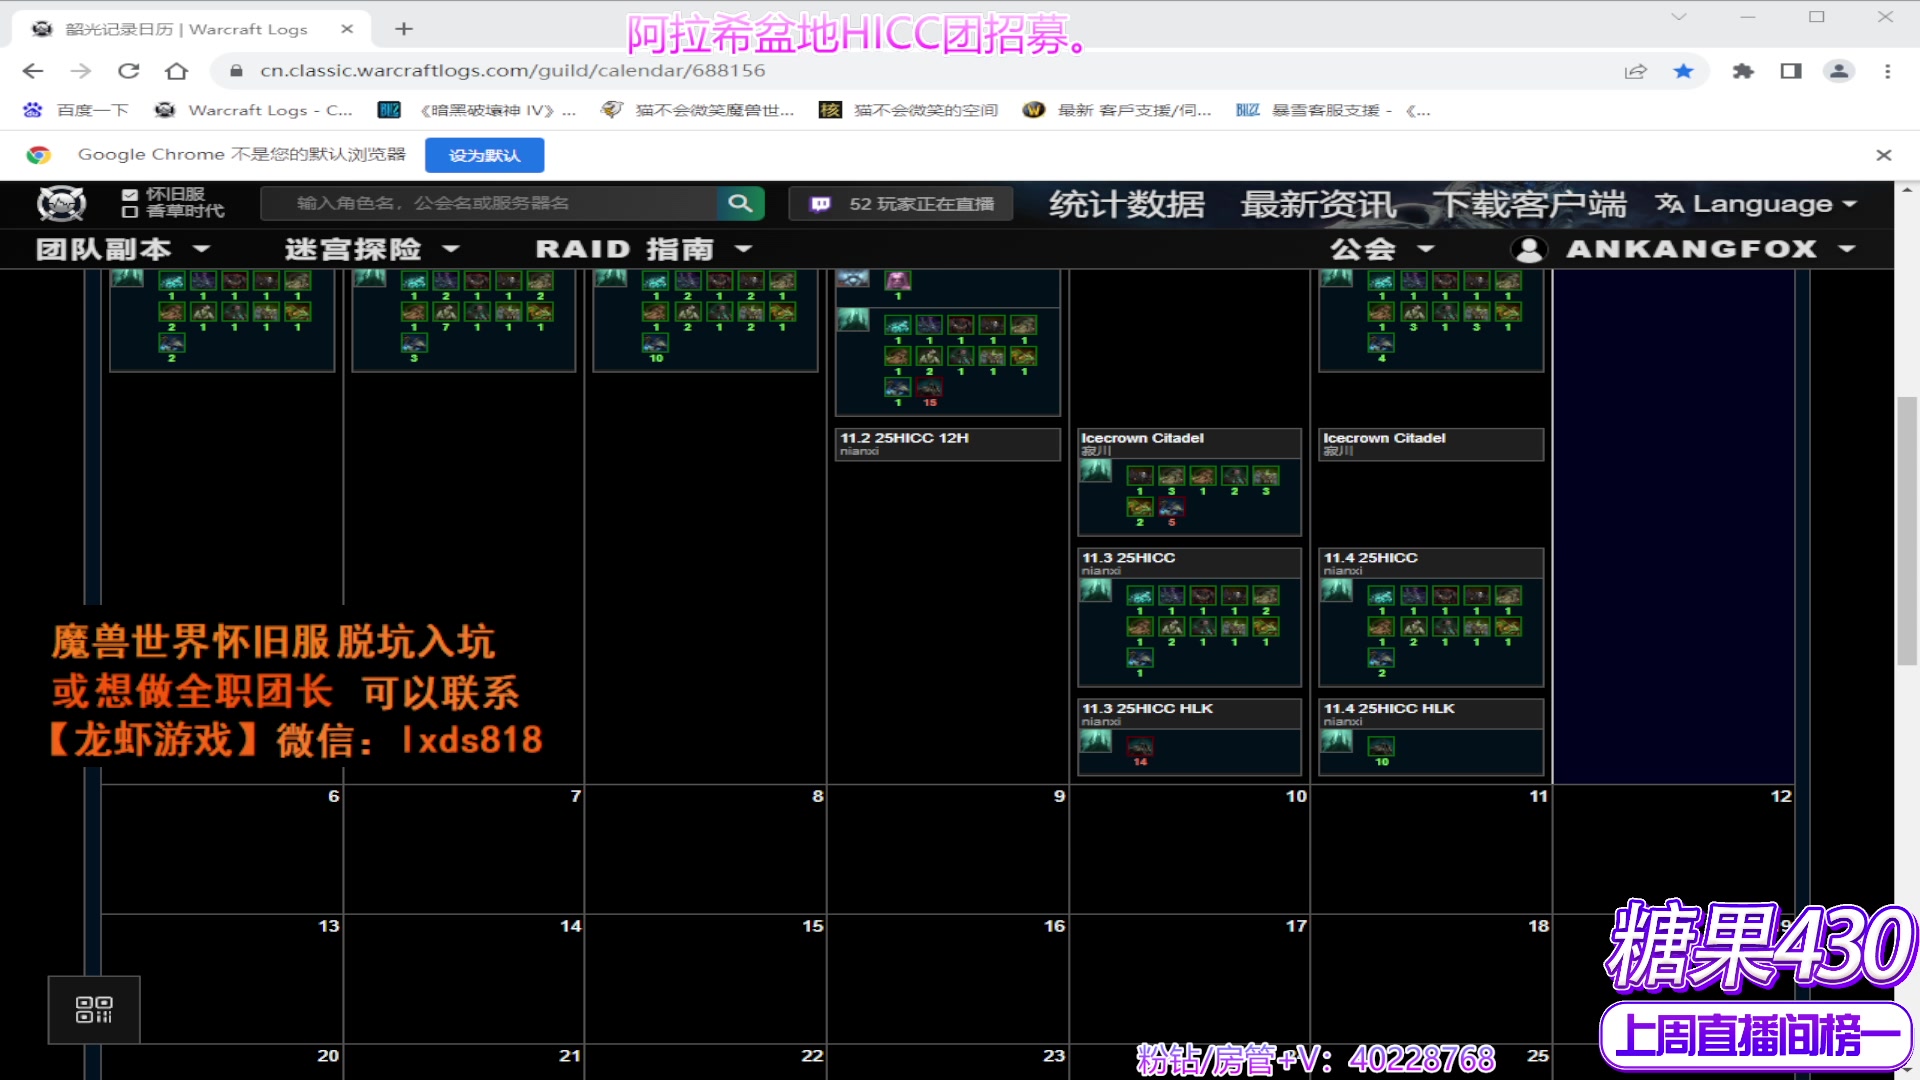1920x1080 pixels.
Task: Open the 暗黑破壞神 IV bookmark
Action: click(477, 110)
